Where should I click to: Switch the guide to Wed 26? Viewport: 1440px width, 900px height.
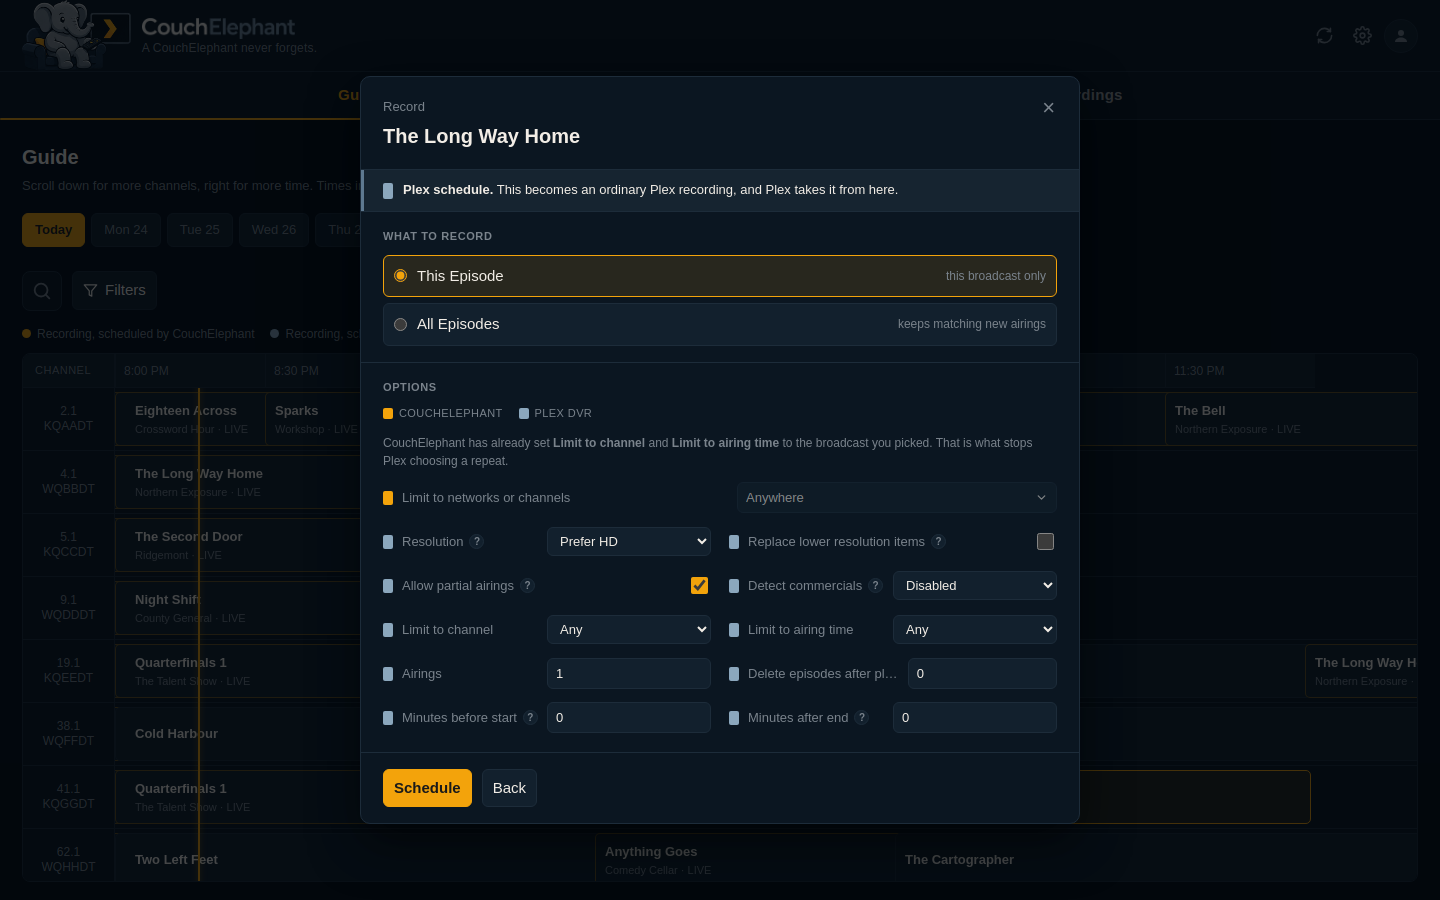[x=274, y=230]
